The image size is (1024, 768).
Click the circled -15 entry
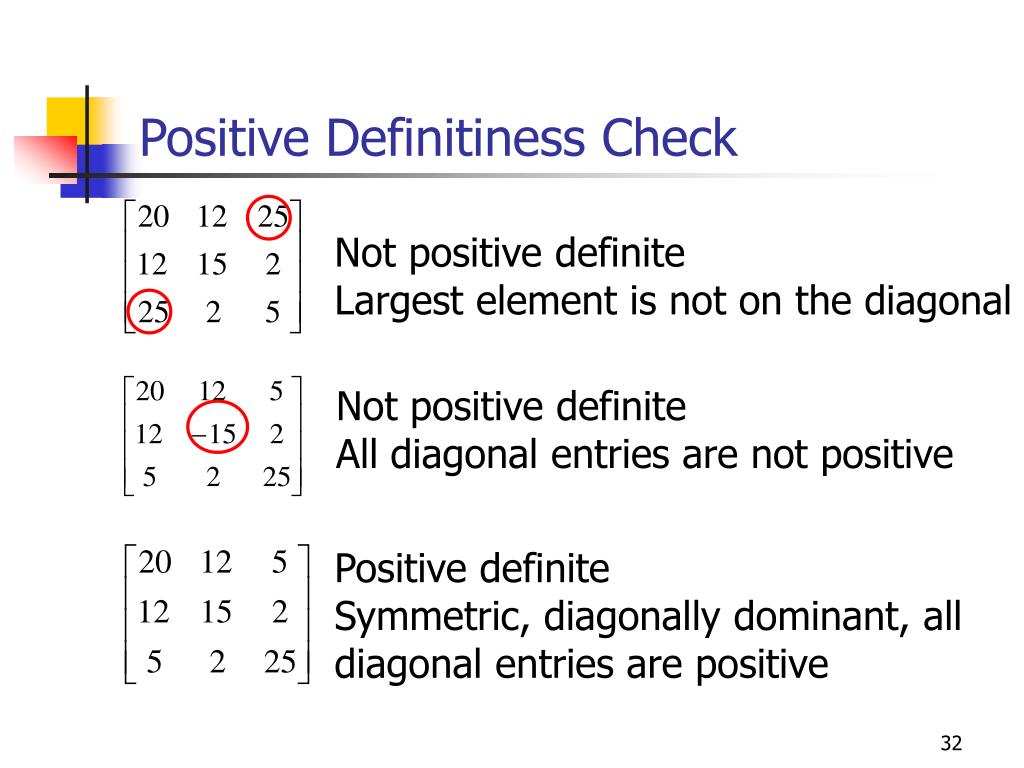217,429
